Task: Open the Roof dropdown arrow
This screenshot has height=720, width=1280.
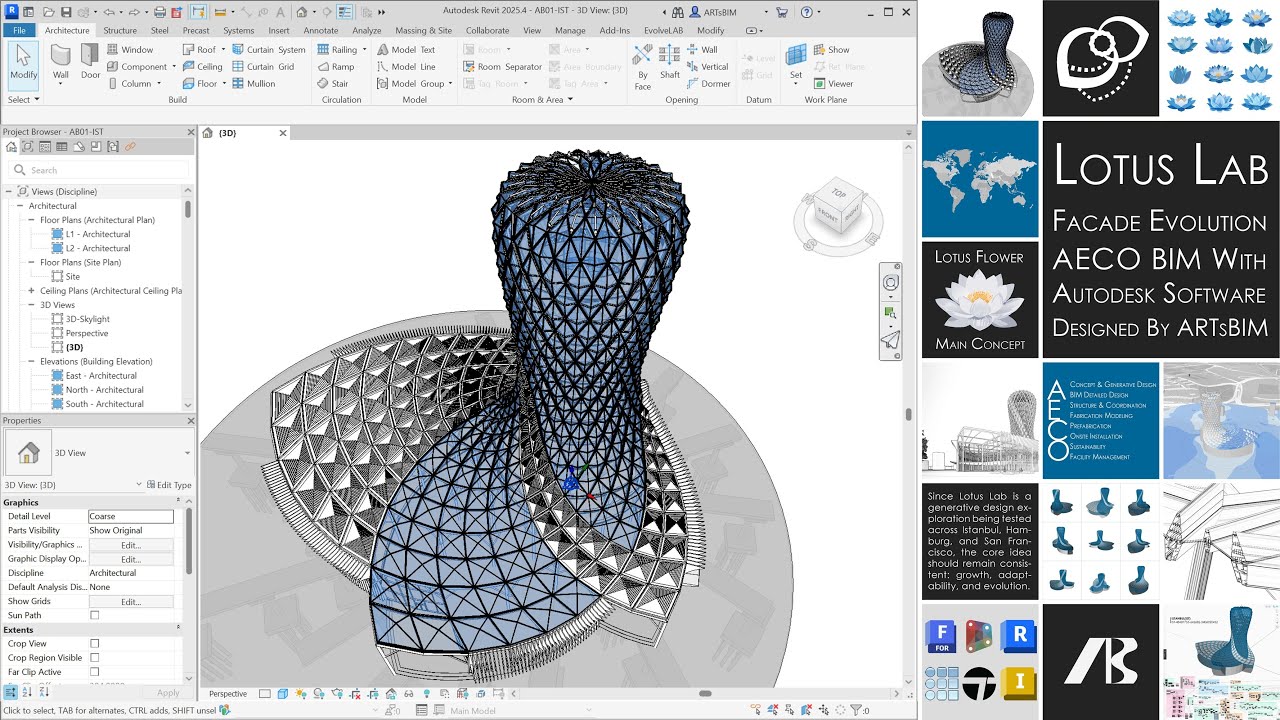Action: 223,49
